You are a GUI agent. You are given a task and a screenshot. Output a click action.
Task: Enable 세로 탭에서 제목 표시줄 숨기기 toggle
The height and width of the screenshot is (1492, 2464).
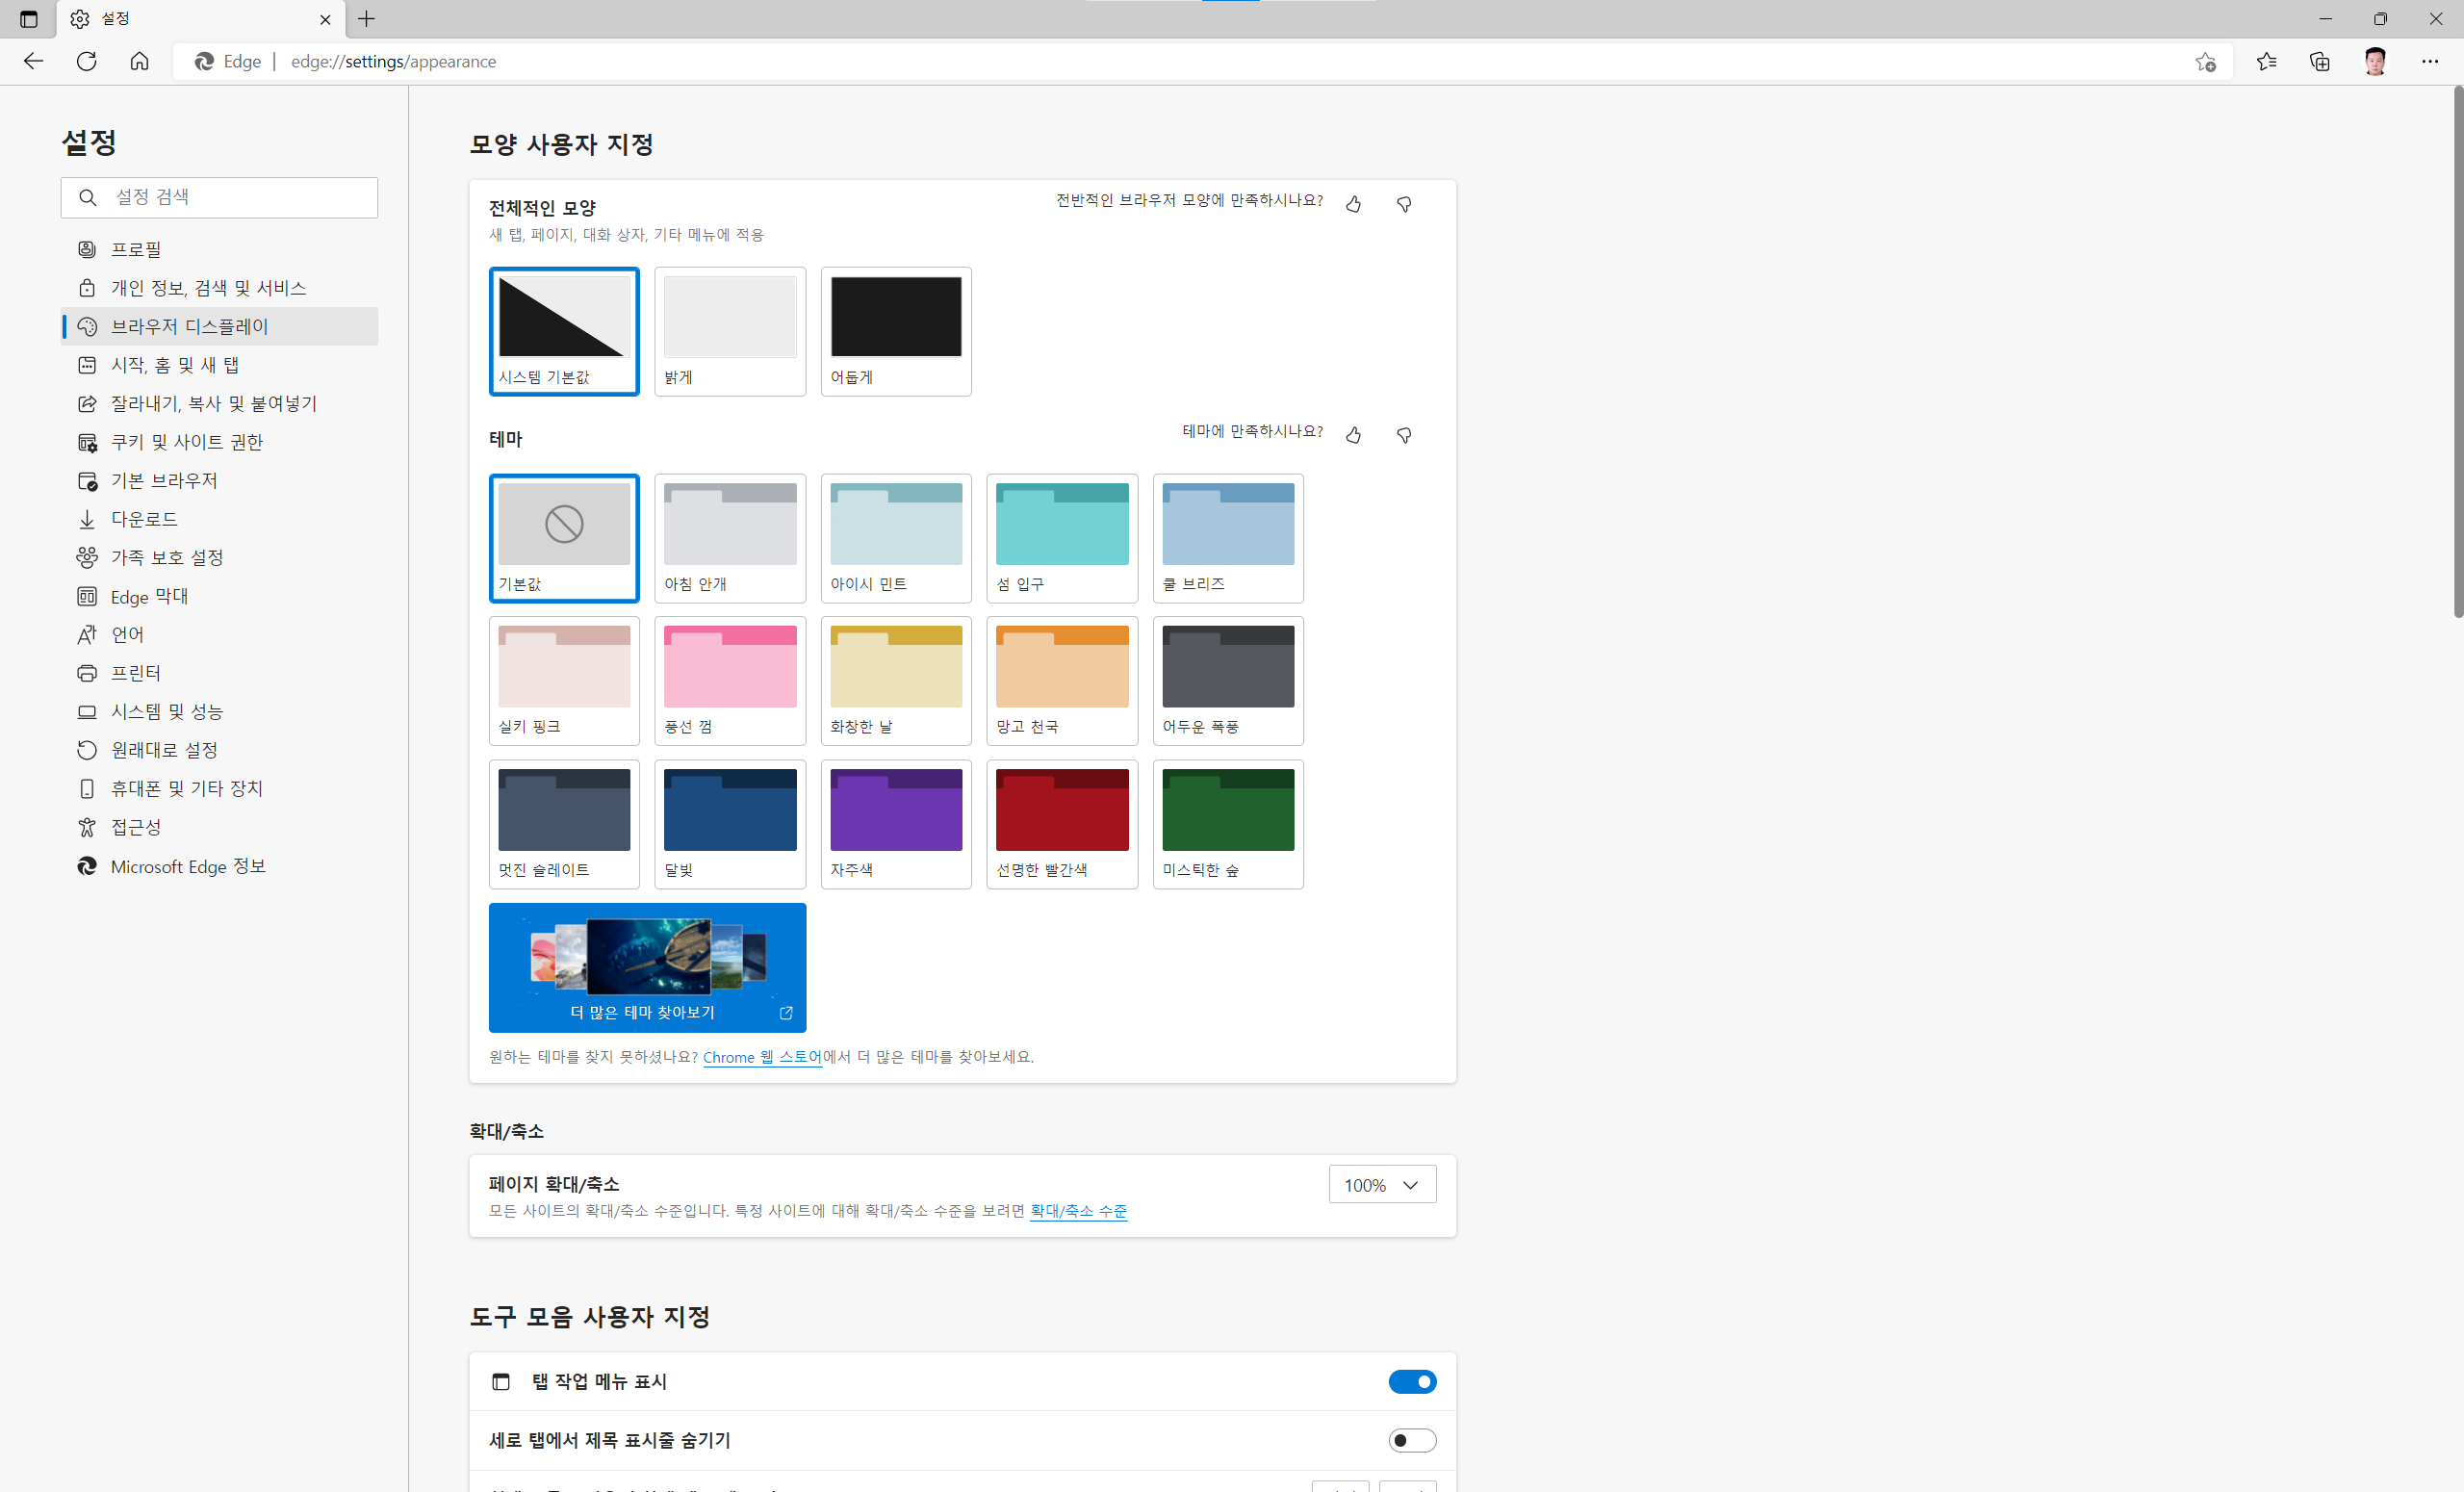[1412, 1440]
